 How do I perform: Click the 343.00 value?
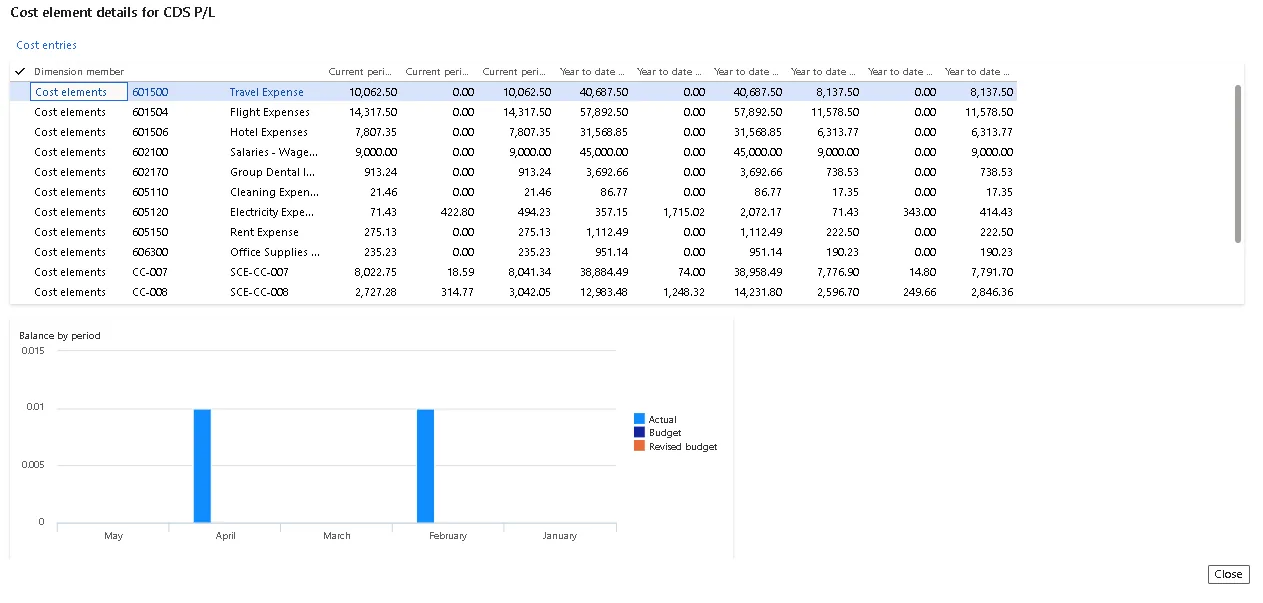[x=918, y=212]
